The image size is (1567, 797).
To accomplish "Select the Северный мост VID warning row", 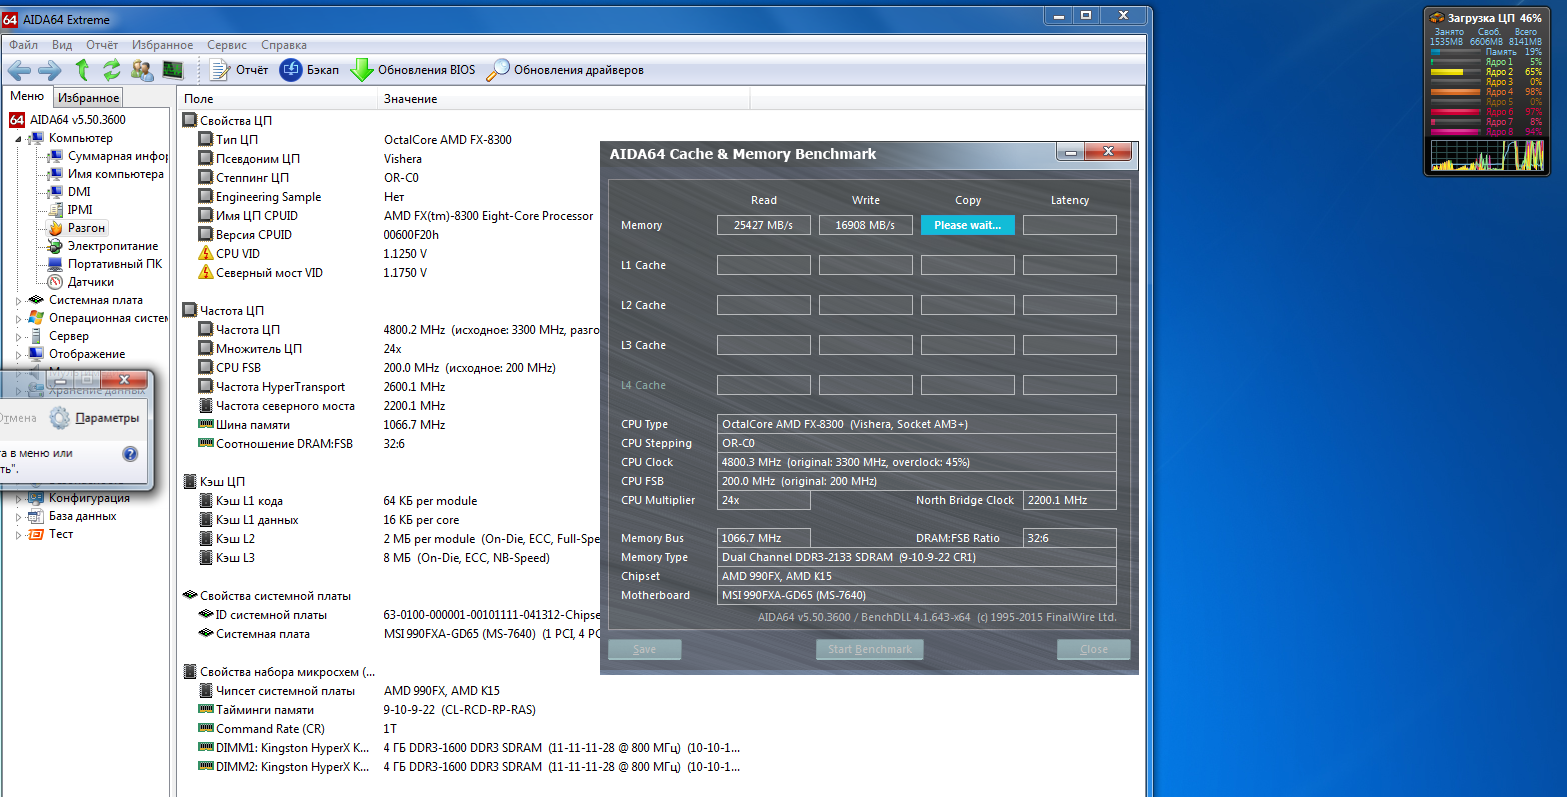I will (390, 273).
